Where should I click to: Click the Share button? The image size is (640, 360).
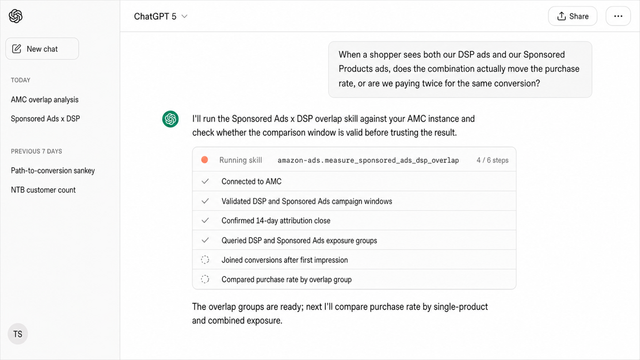[573, 16]
